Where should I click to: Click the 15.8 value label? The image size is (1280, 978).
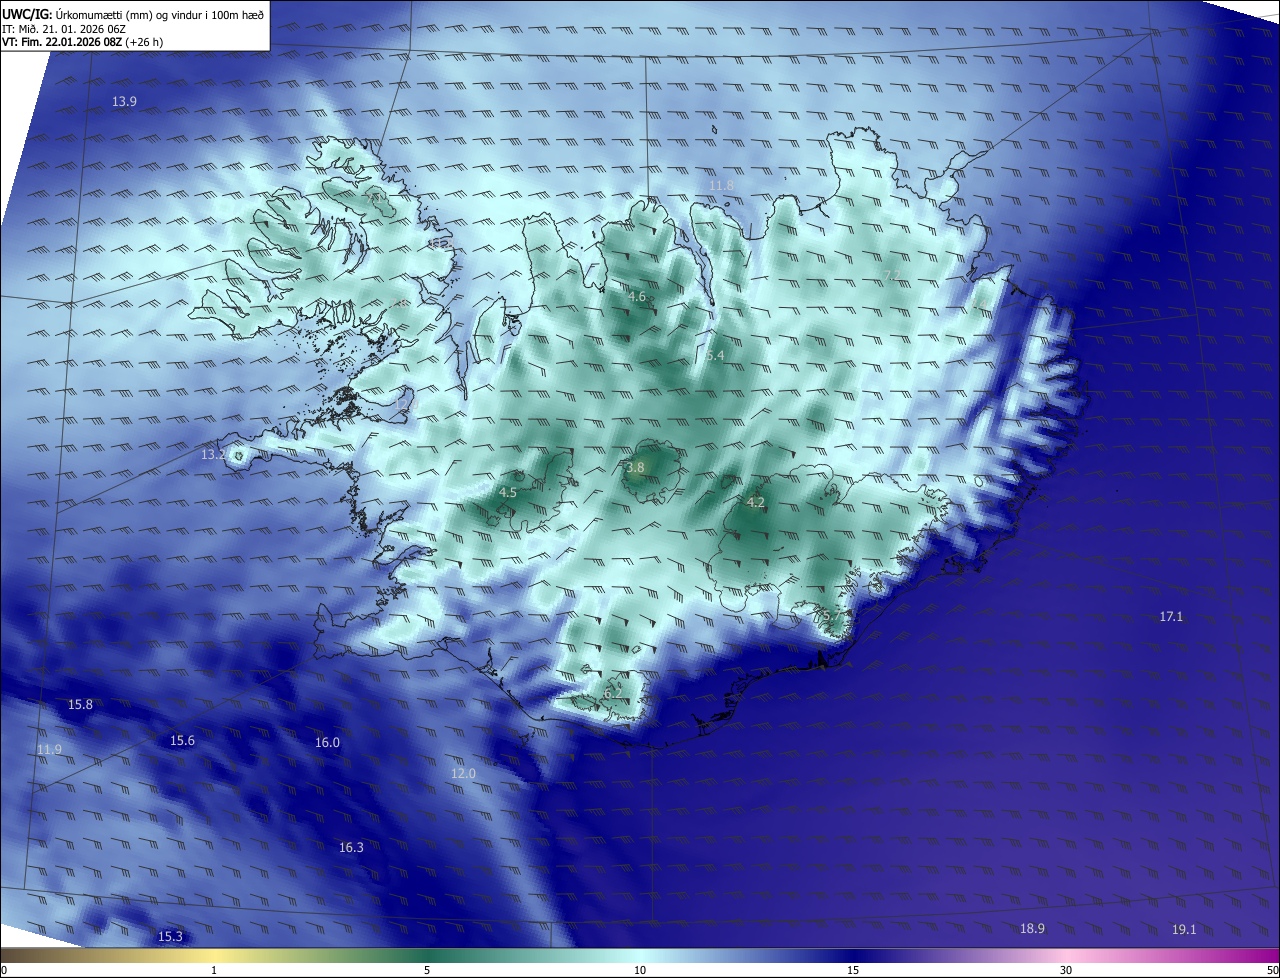[80, 704]
